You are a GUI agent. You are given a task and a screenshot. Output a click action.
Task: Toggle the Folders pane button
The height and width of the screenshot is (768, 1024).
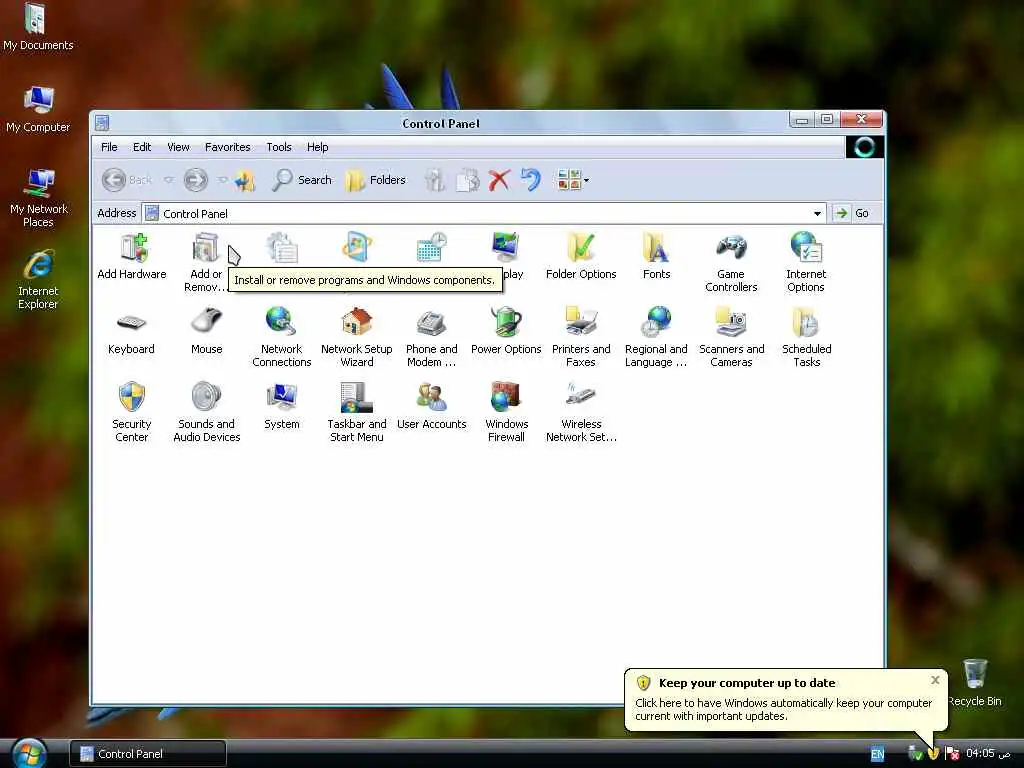click(376, 180)
